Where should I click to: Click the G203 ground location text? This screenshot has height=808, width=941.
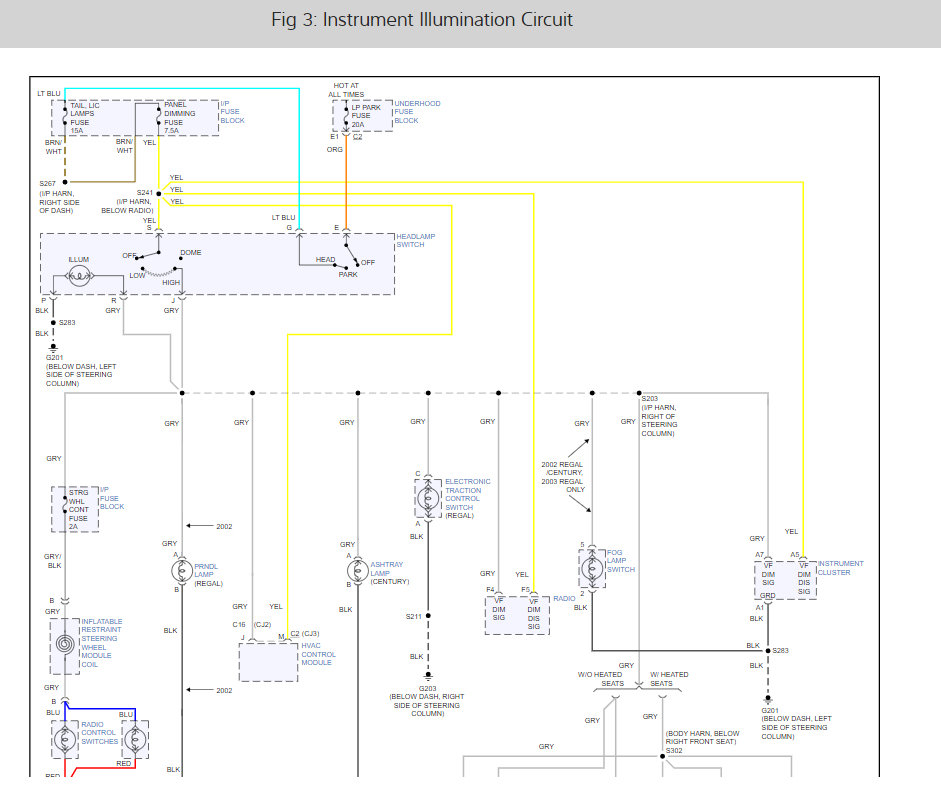click(x=427, y=705)
